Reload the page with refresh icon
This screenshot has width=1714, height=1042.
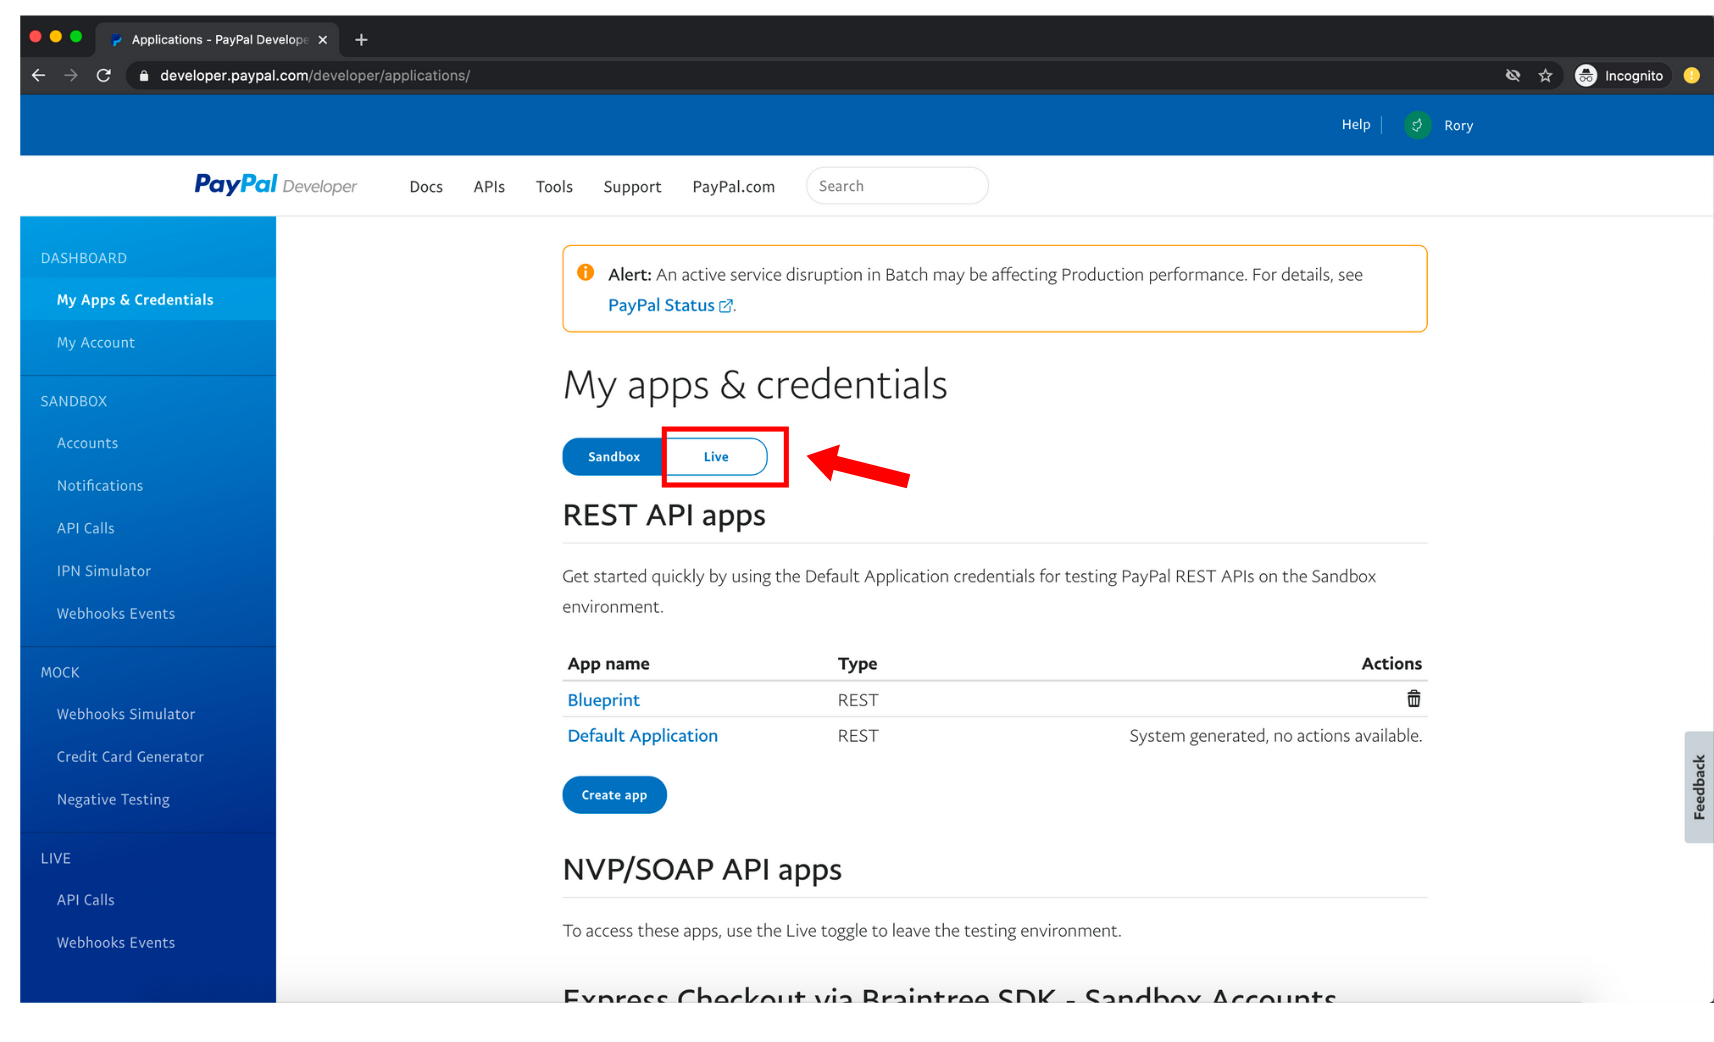pos(103,75)
